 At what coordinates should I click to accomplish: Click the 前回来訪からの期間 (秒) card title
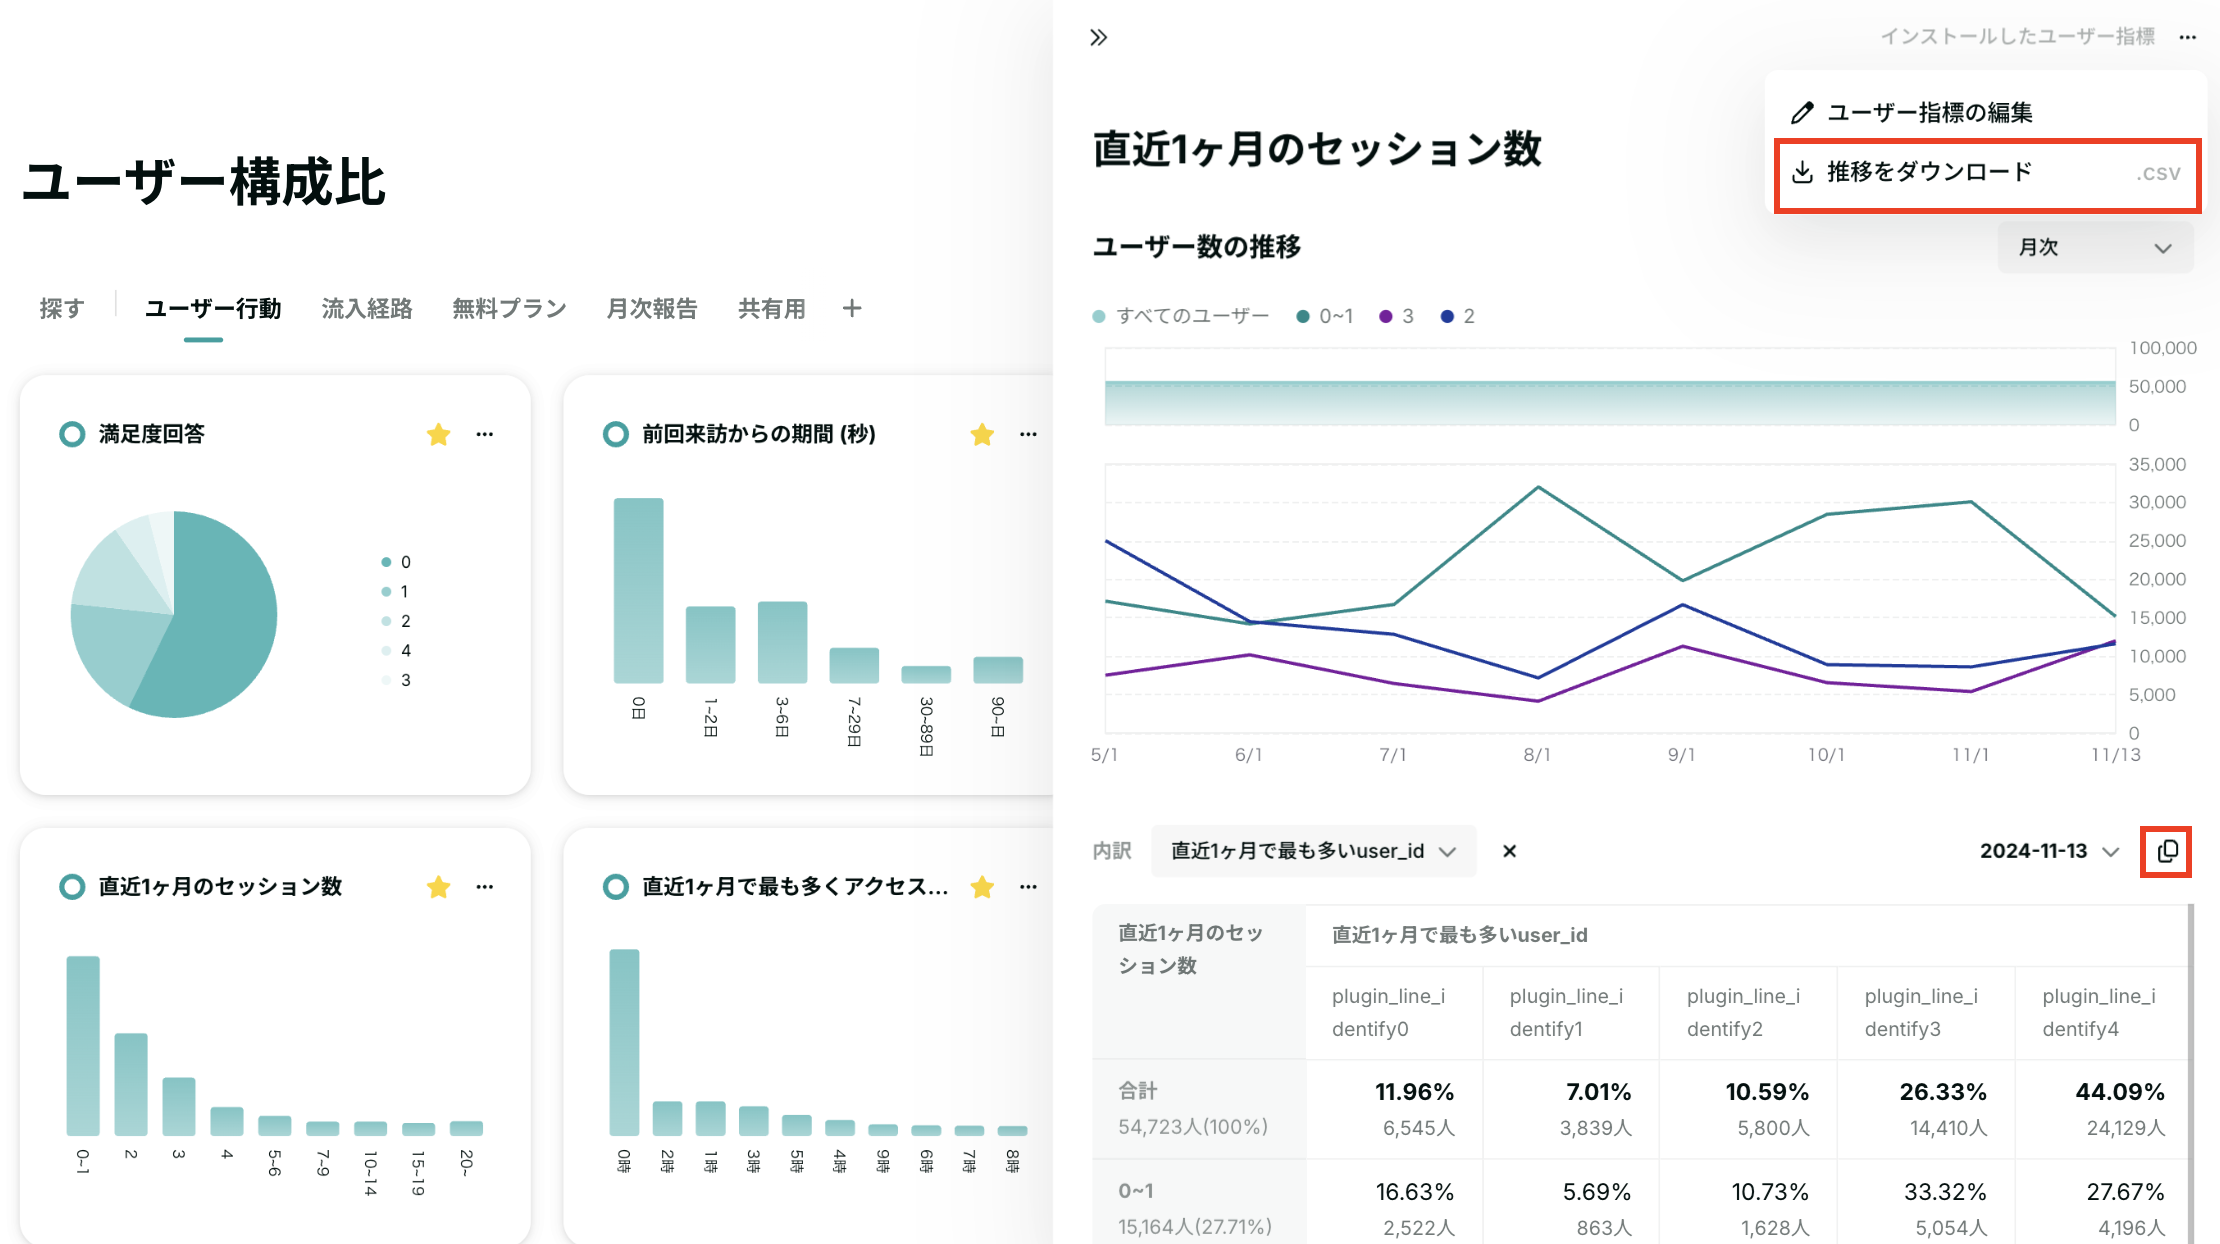pos(759,434)
